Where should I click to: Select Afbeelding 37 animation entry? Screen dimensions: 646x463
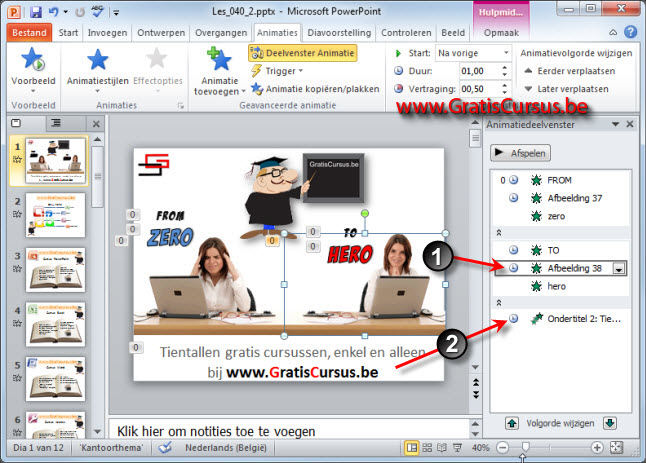pos(561,198)
